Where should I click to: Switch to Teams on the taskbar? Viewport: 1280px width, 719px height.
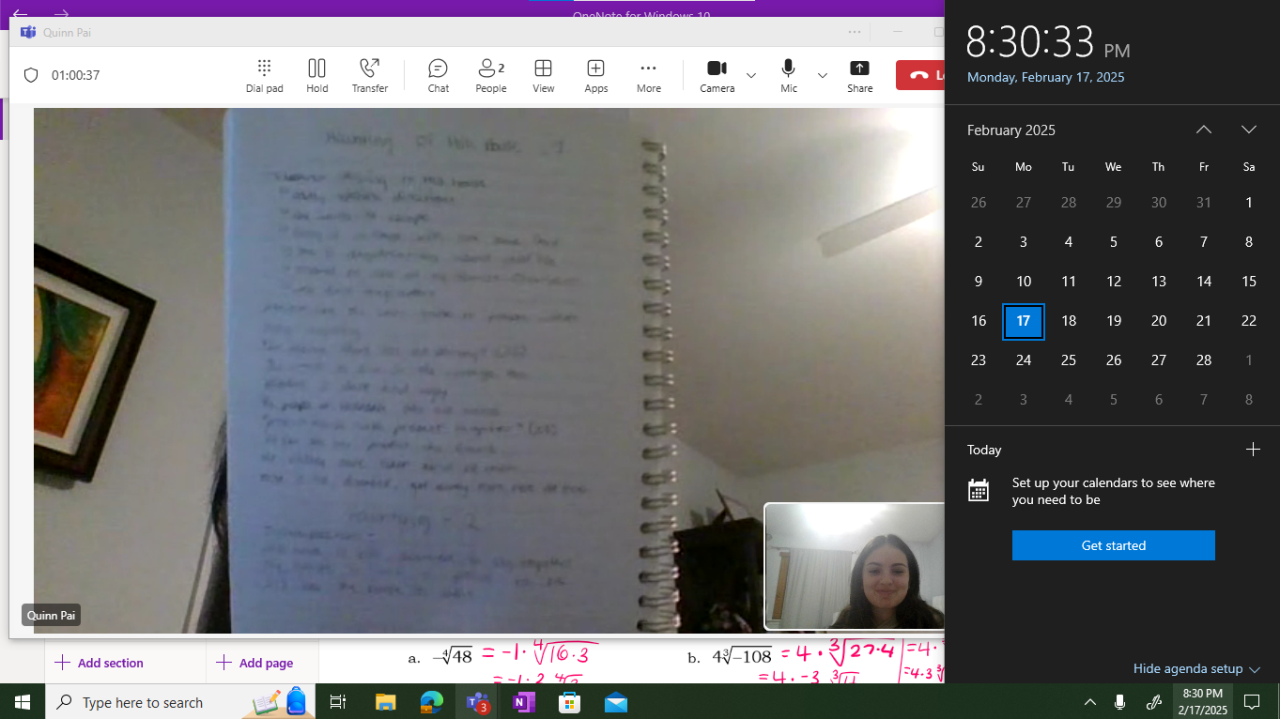click(477, 702)
